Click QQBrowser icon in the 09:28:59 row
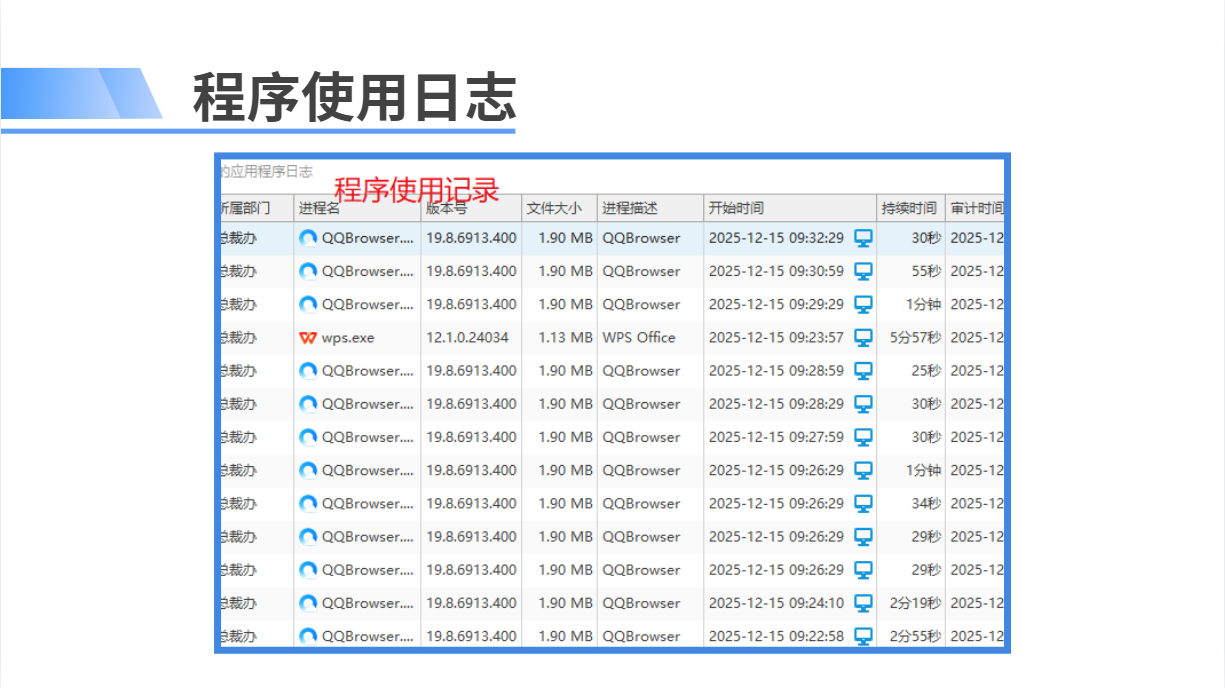 (308, 371)
